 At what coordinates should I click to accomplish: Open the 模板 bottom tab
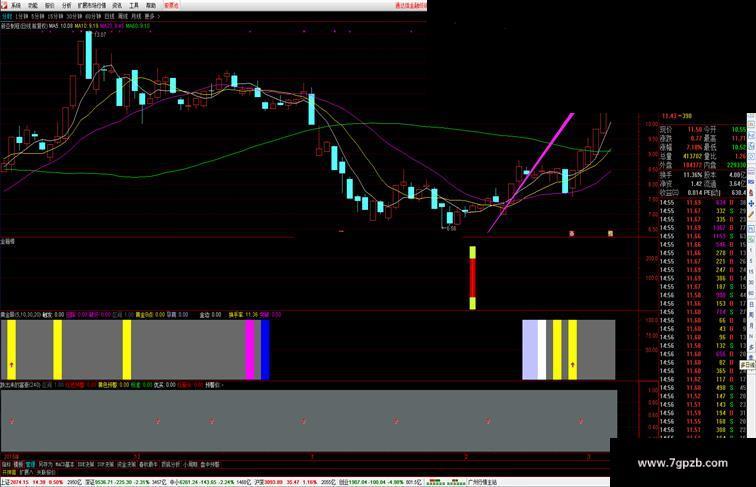coord(18,464)
